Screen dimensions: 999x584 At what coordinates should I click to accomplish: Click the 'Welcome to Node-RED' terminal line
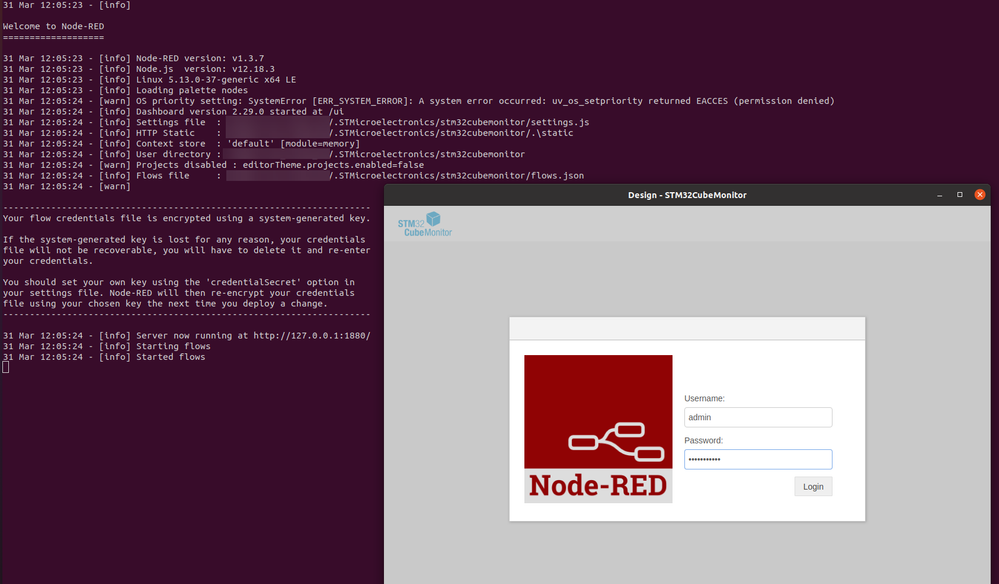(54, 26)
